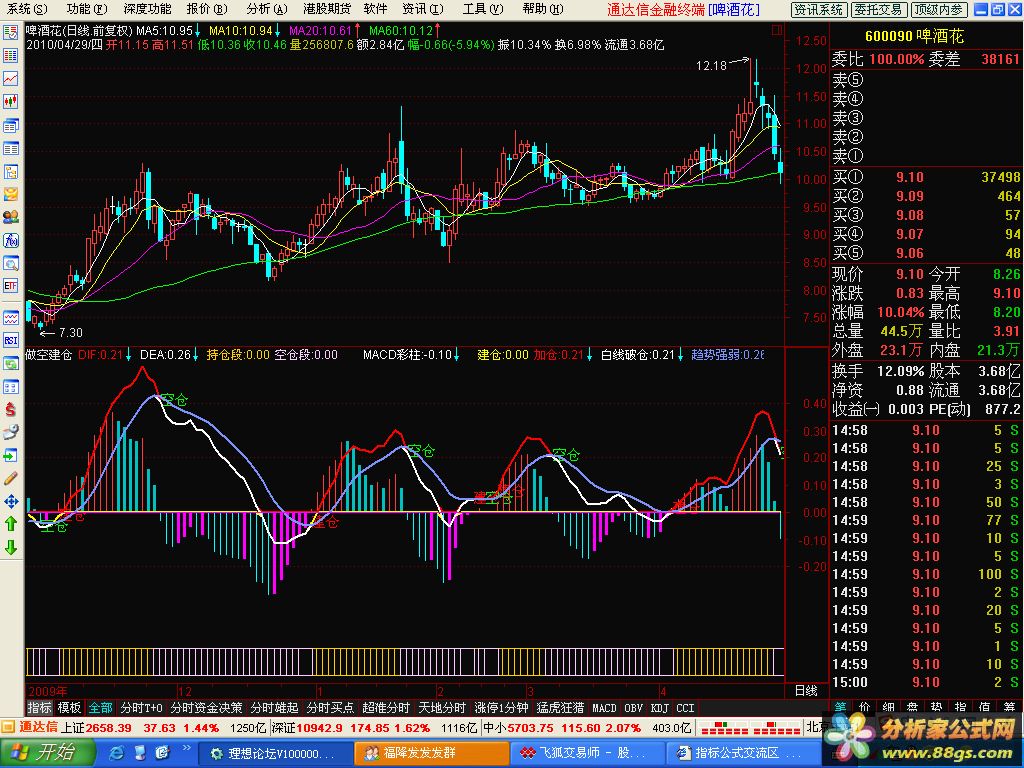The width and height of the screenshot is (1024, 768).
Task: Click the 委托交易 button
Action: coord(878,10)
